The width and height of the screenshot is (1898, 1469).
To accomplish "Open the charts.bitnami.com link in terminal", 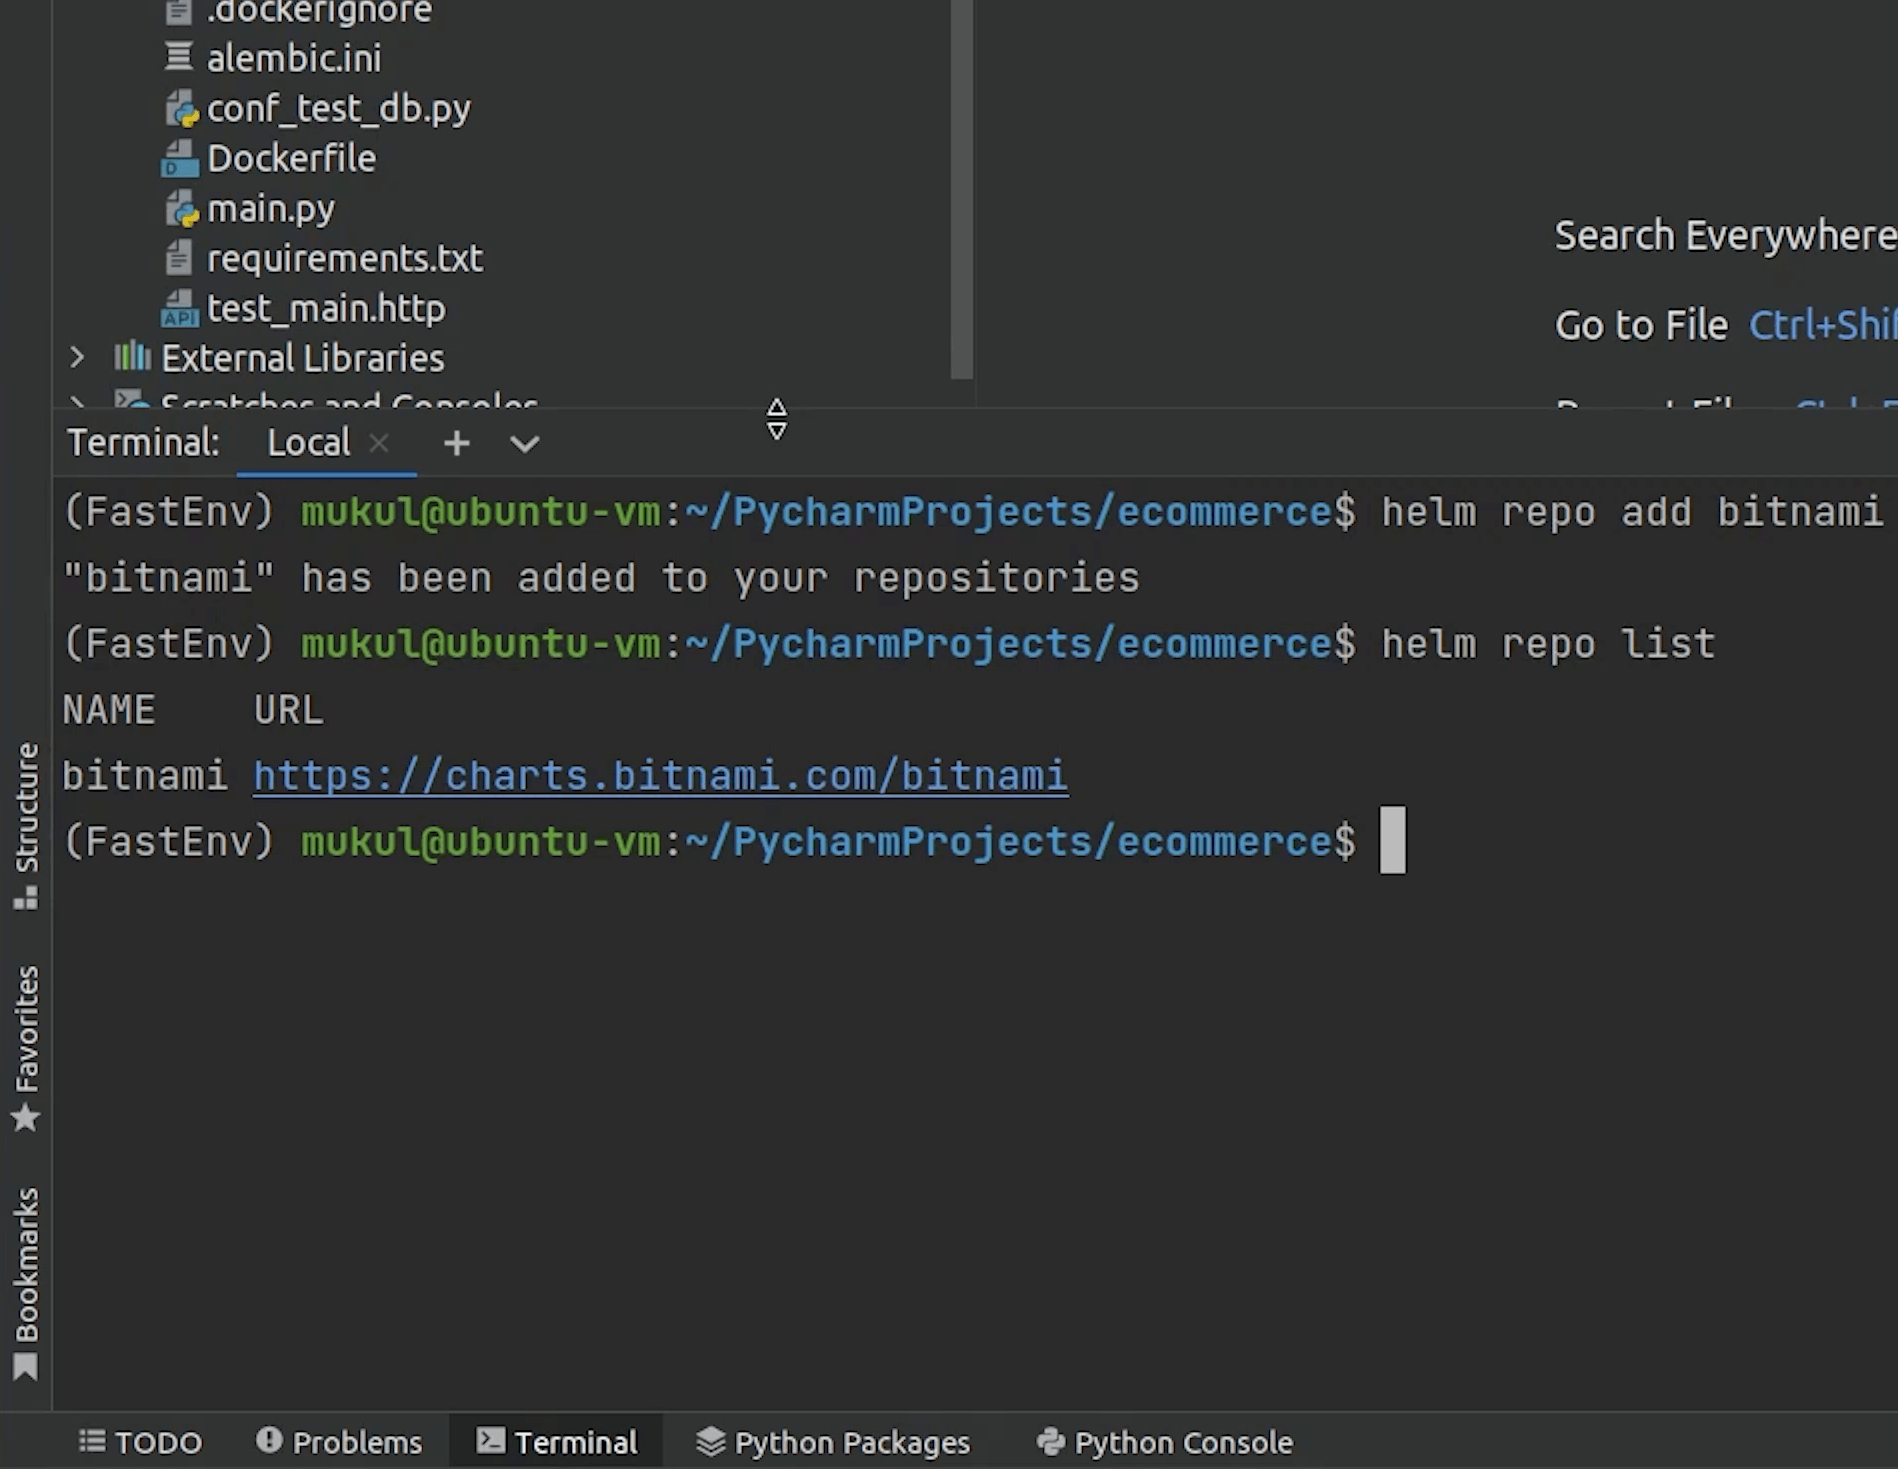I will 660,776.
